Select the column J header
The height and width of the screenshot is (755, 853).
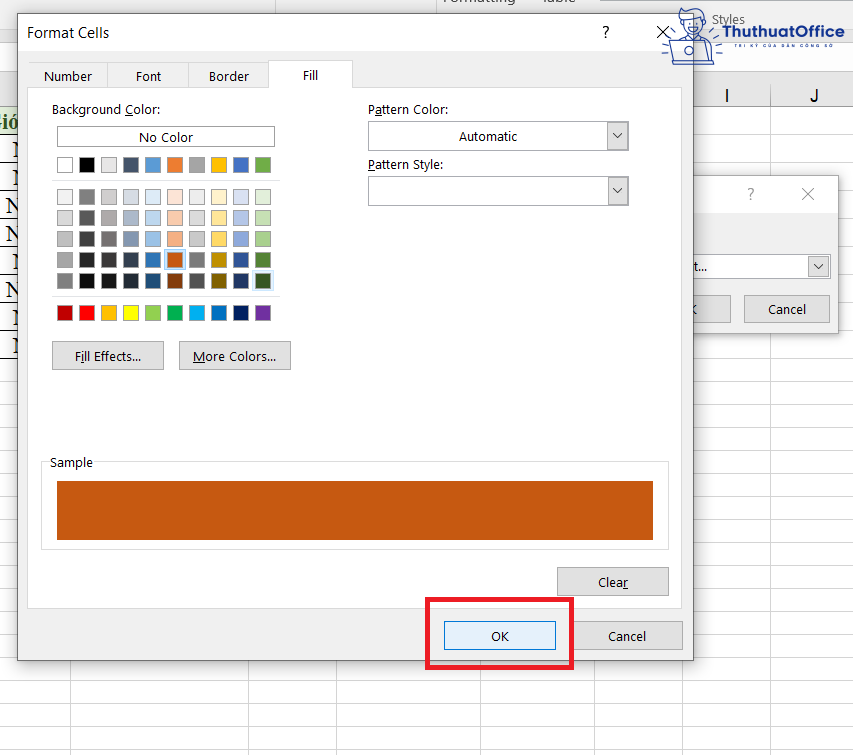pyautogui.click(x=814, y=95)
